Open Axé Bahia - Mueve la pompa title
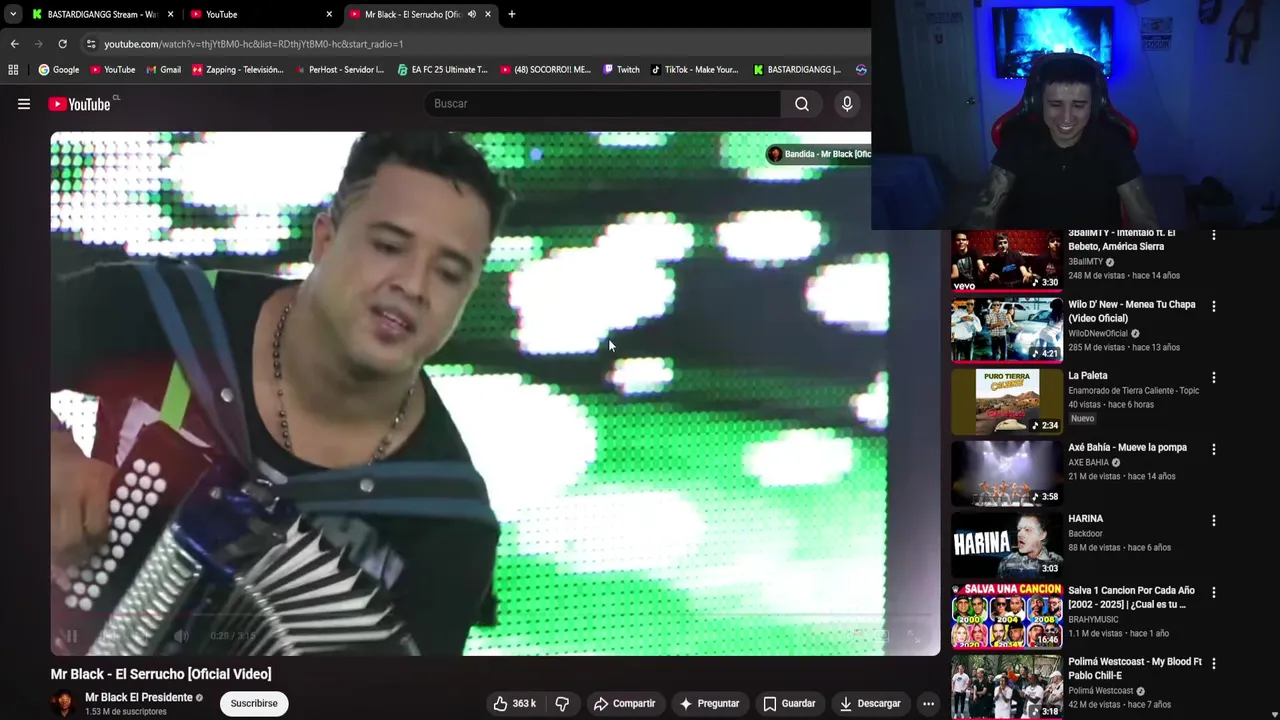The height and width of the screenshot is (720, 1280). coord(1127,448)
